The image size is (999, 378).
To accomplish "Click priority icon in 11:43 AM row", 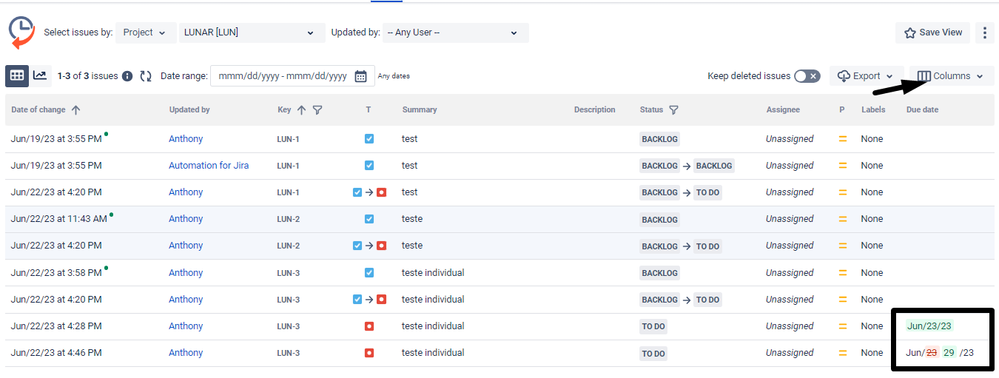I will click(x=842, y=219).
